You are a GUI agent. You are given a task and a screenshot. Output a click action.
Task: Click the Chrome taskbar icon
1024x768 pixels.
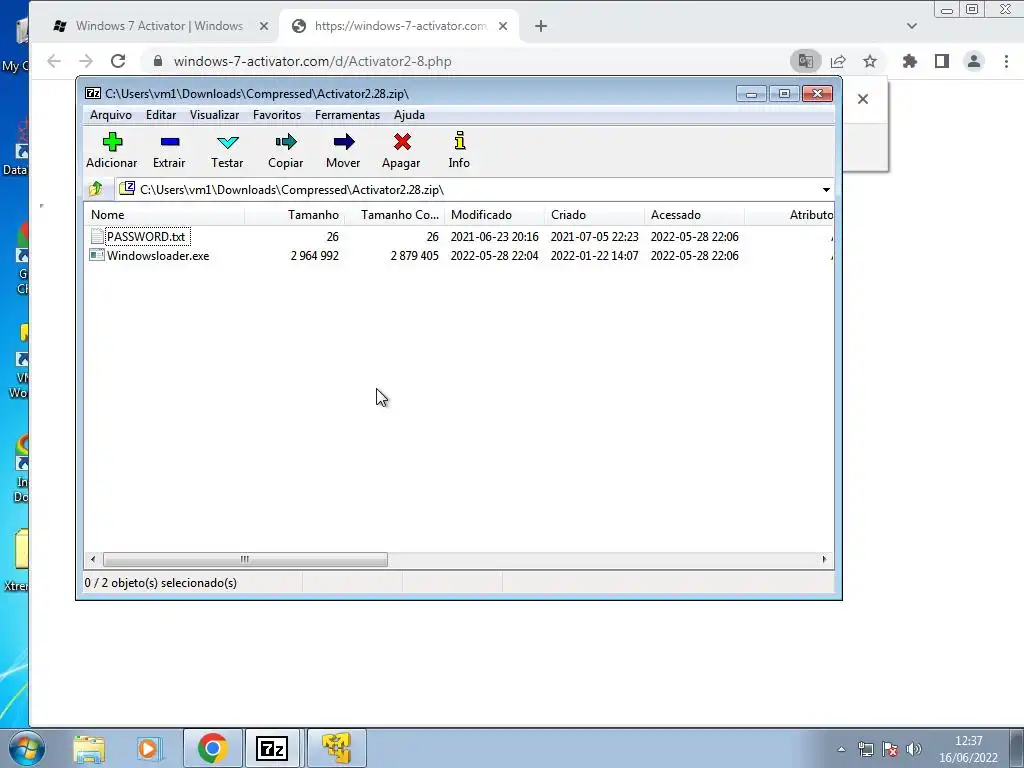click(x=212, y=748)
